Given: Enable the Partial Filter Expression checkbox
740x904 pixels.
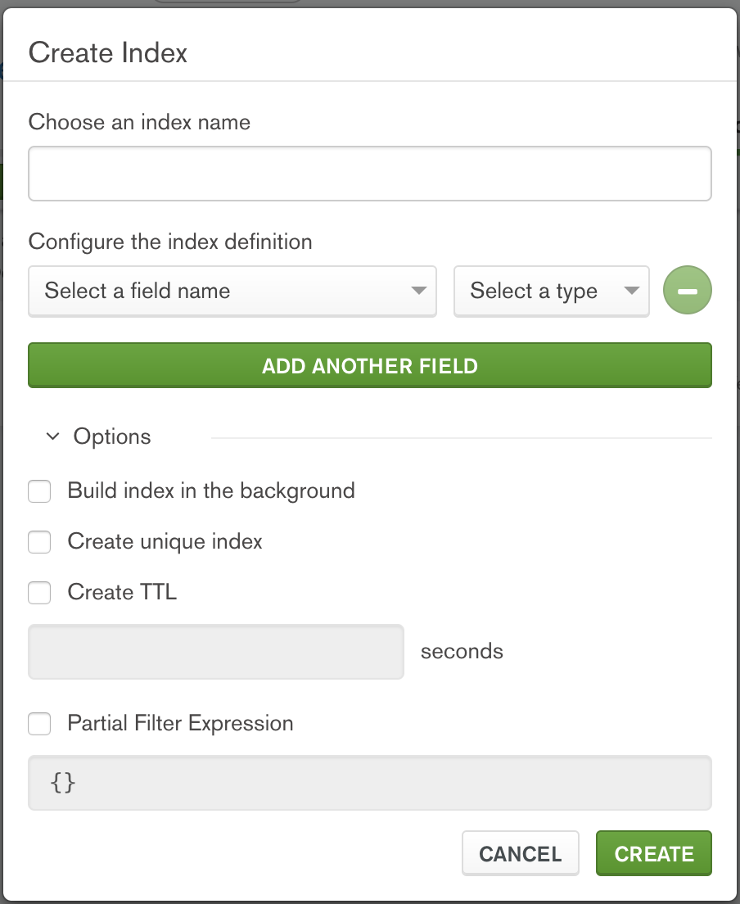Looking at the screenshot, I should click(x=40, y=723).
